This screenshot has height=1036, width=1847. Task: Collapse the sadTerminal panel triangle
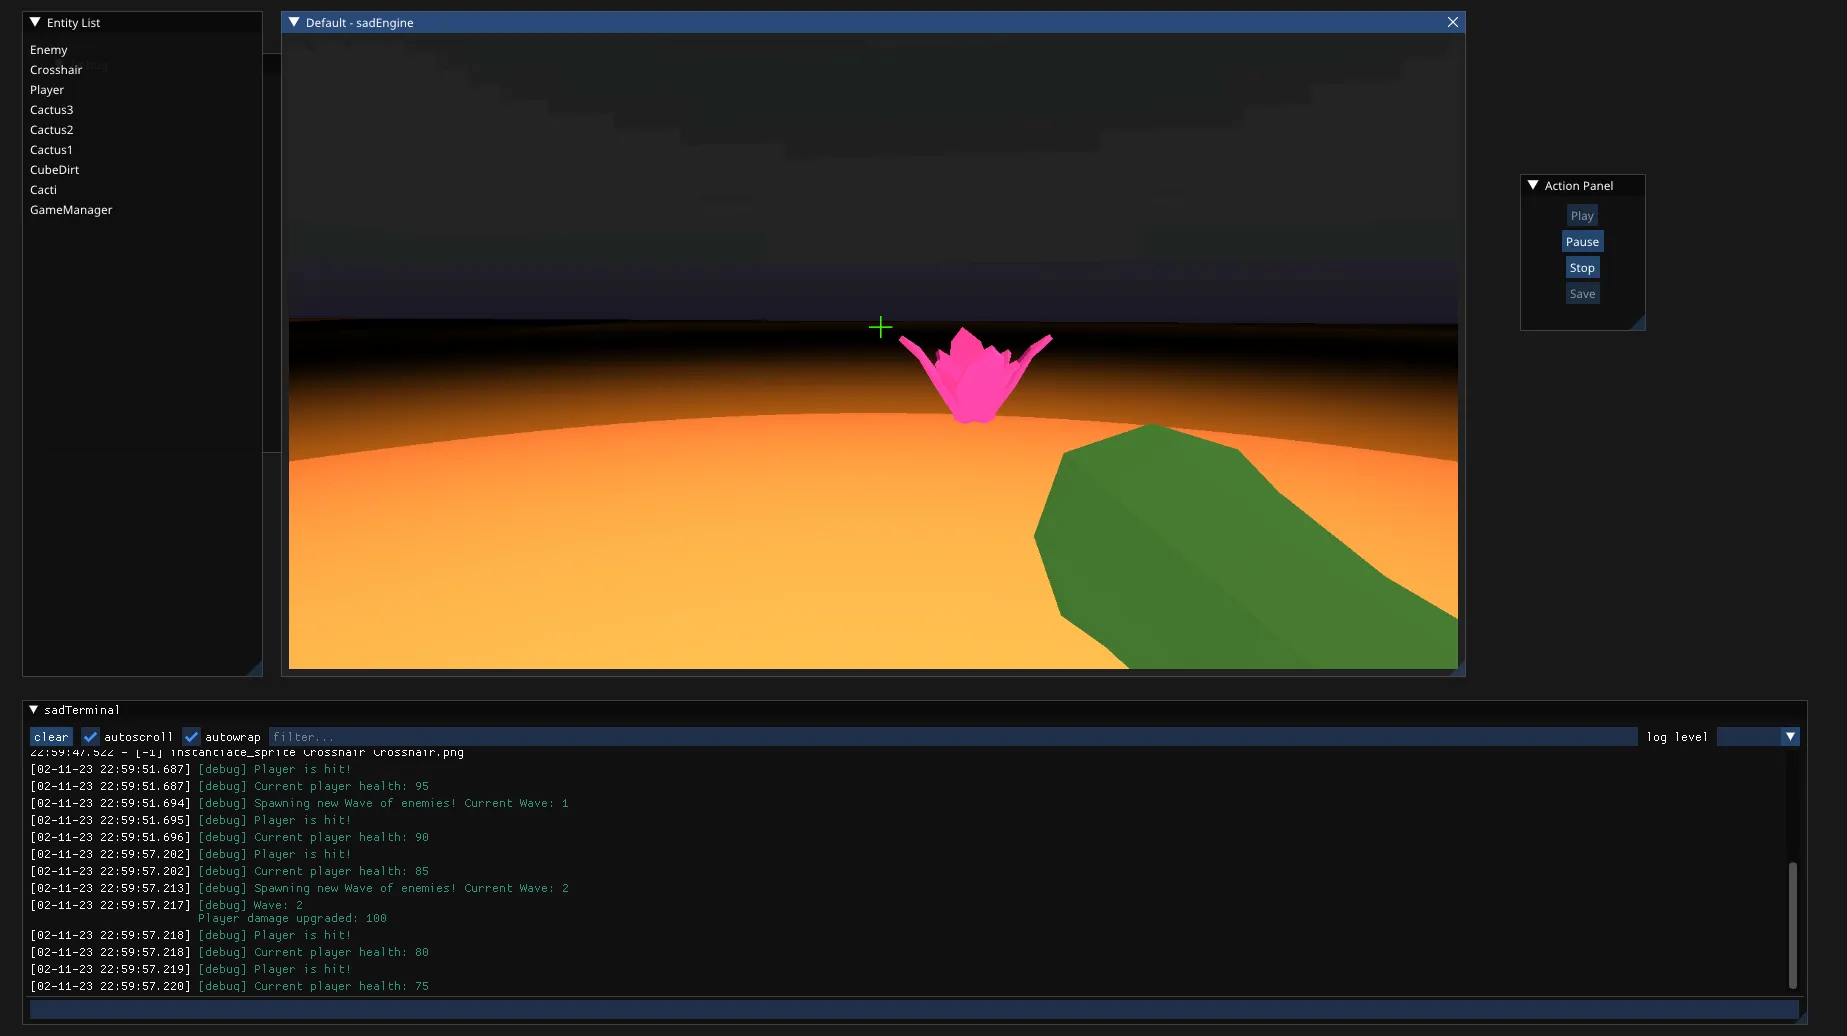[33, 709]
